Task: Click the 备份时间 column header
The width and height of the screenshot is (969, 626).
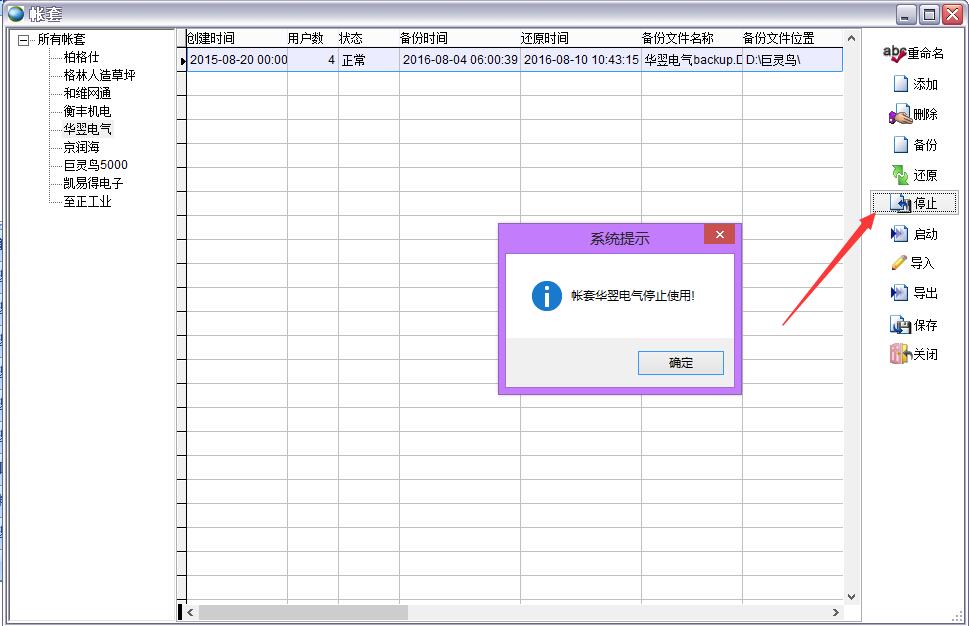Action: pos(424,39)
